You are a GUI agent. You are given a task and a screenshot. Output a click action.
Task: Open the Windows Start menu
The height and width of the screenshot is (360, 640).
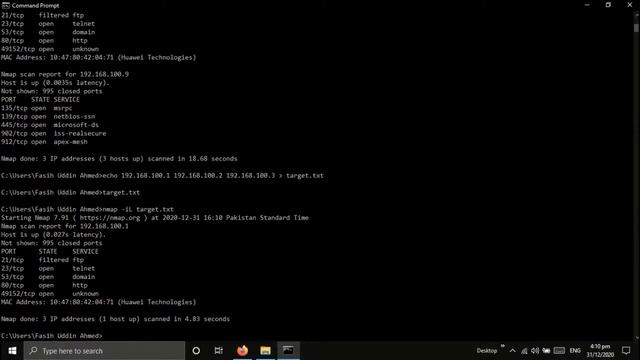tap(12, 351)
